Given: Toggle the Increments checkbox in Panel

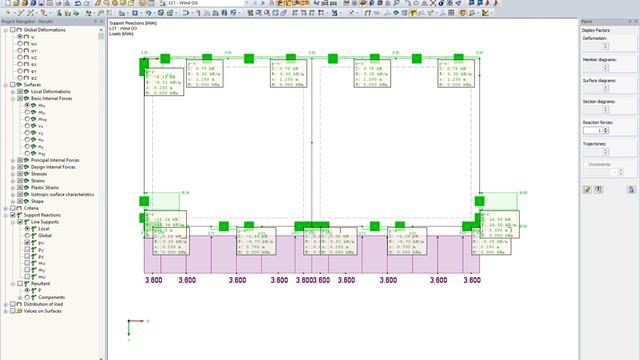Looking at the screenshot, I should point(586,164).
